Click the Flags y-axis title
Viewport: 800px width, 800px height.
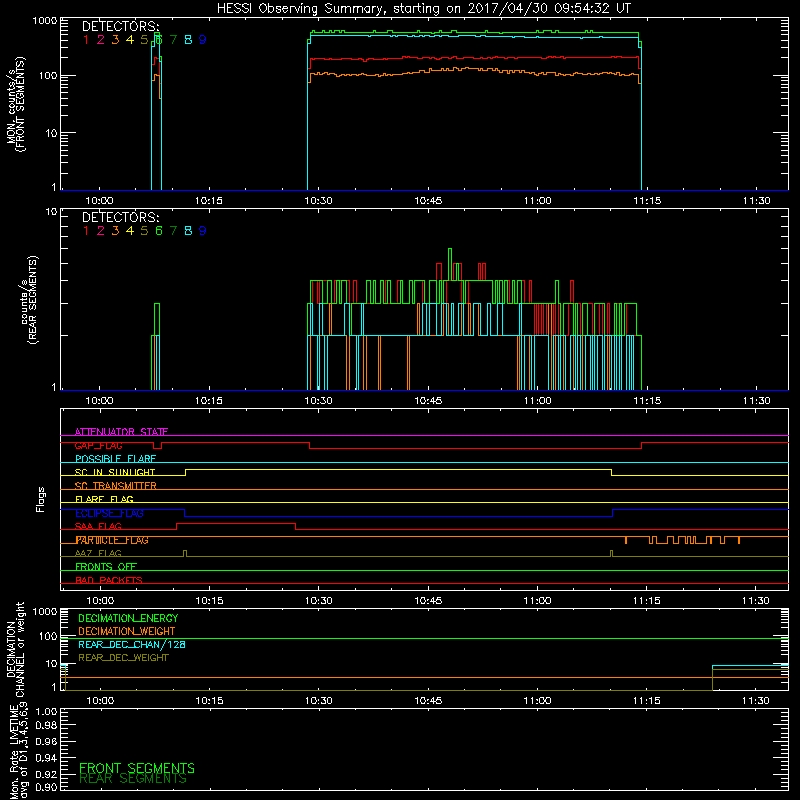tap(41, 499)
